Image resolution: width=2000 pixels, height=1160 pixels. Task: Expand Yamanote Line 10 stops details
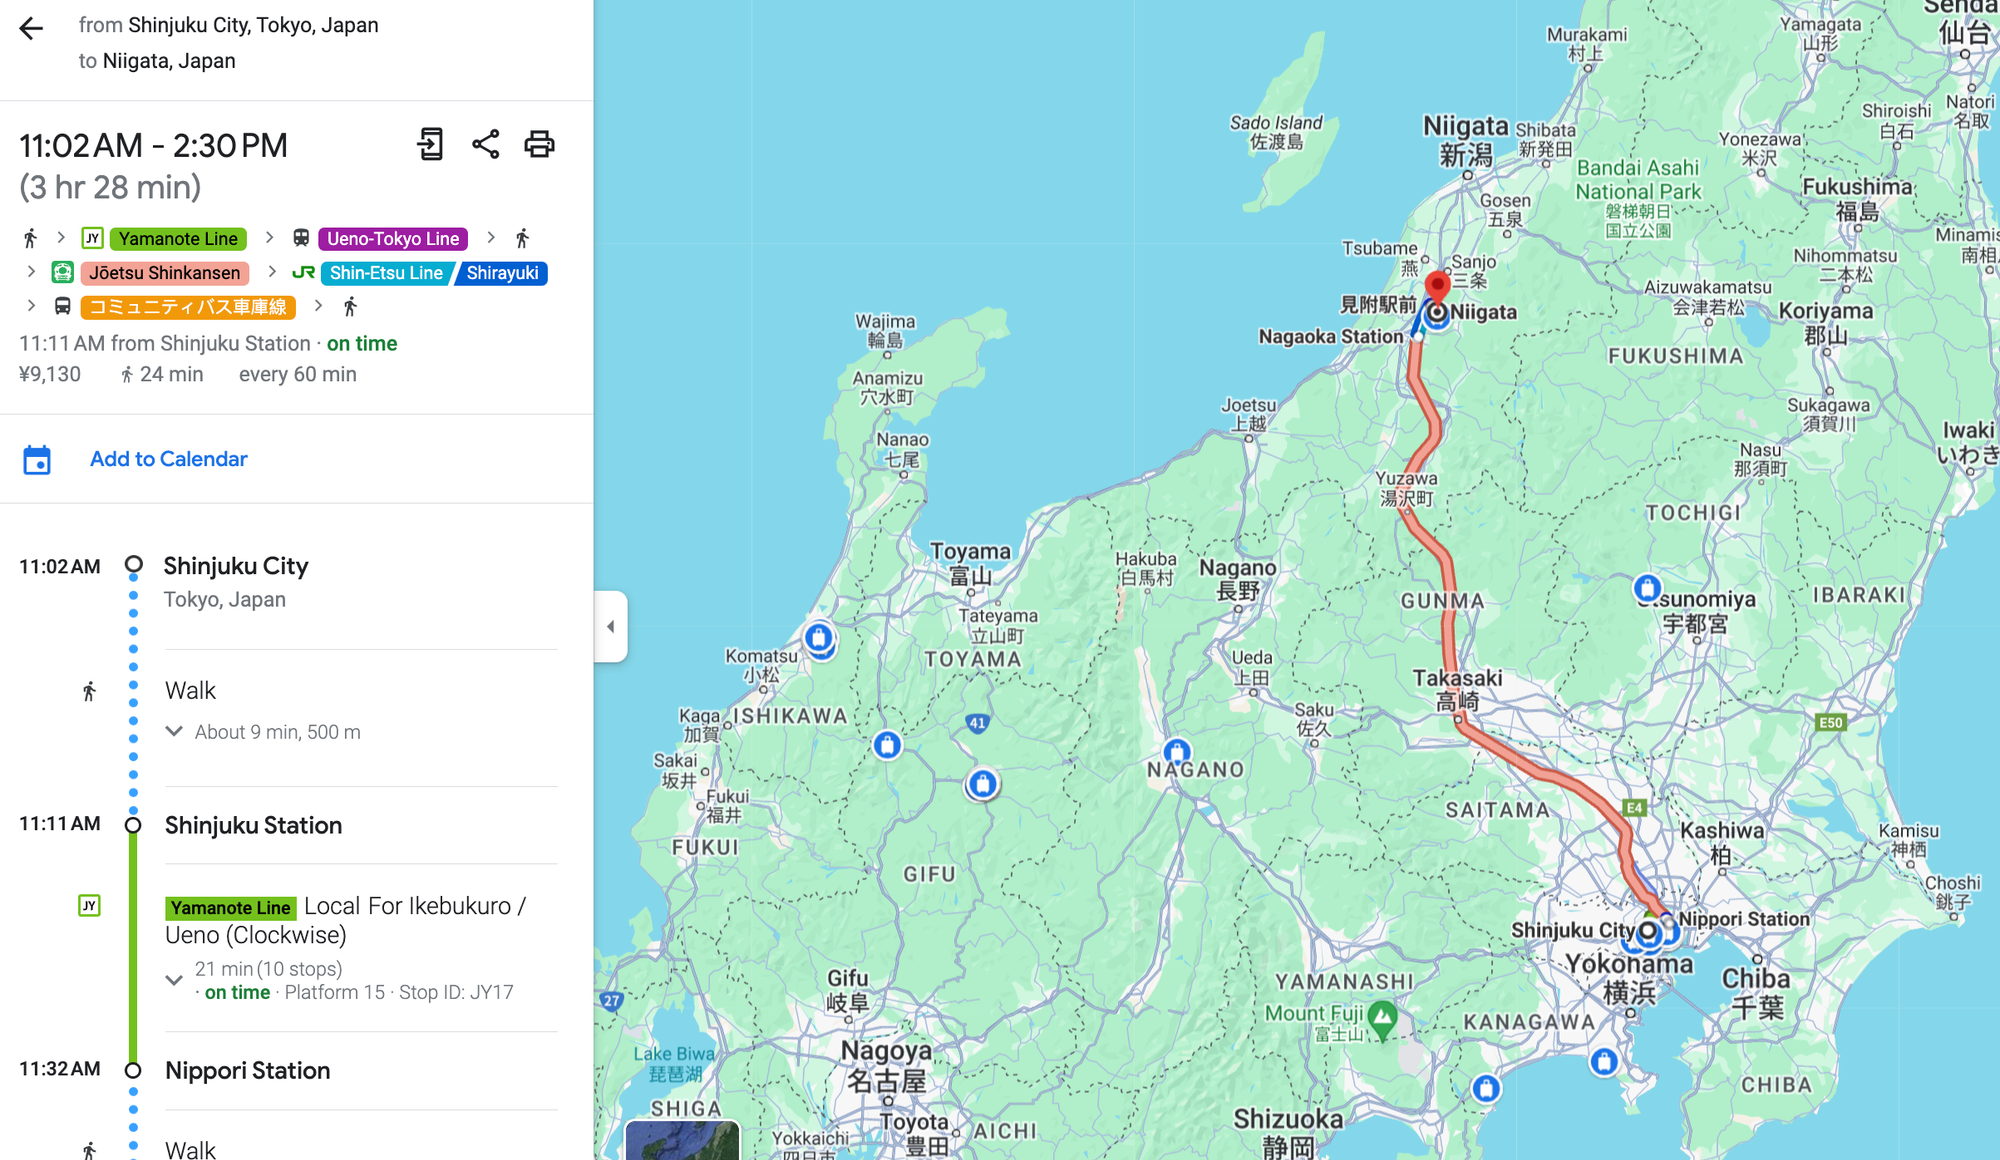(x=174, y=980)
